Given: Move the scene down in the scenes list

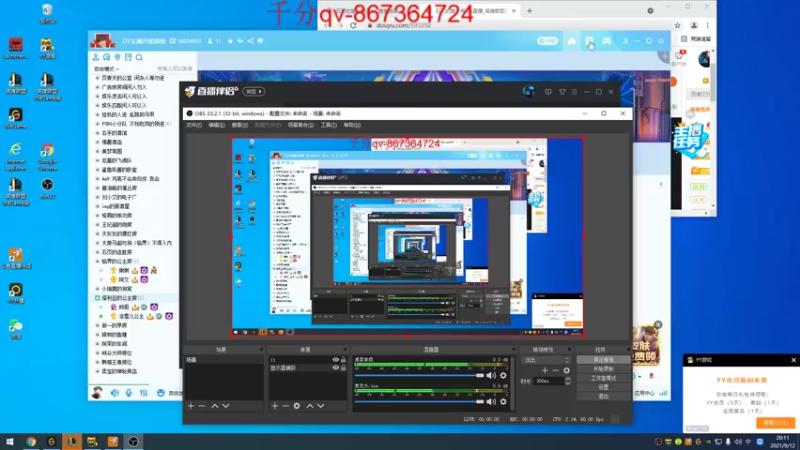Looking at the screenshot, I should [x=226, y=406].
